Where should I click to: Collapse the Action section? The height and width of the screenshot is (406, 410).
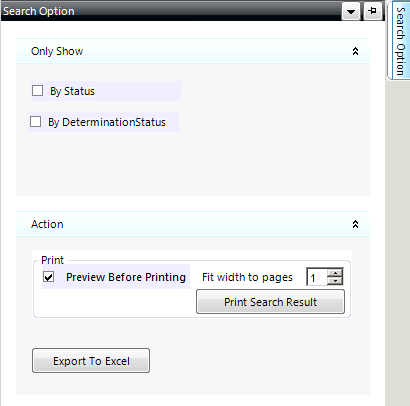(x=355, y=224)
